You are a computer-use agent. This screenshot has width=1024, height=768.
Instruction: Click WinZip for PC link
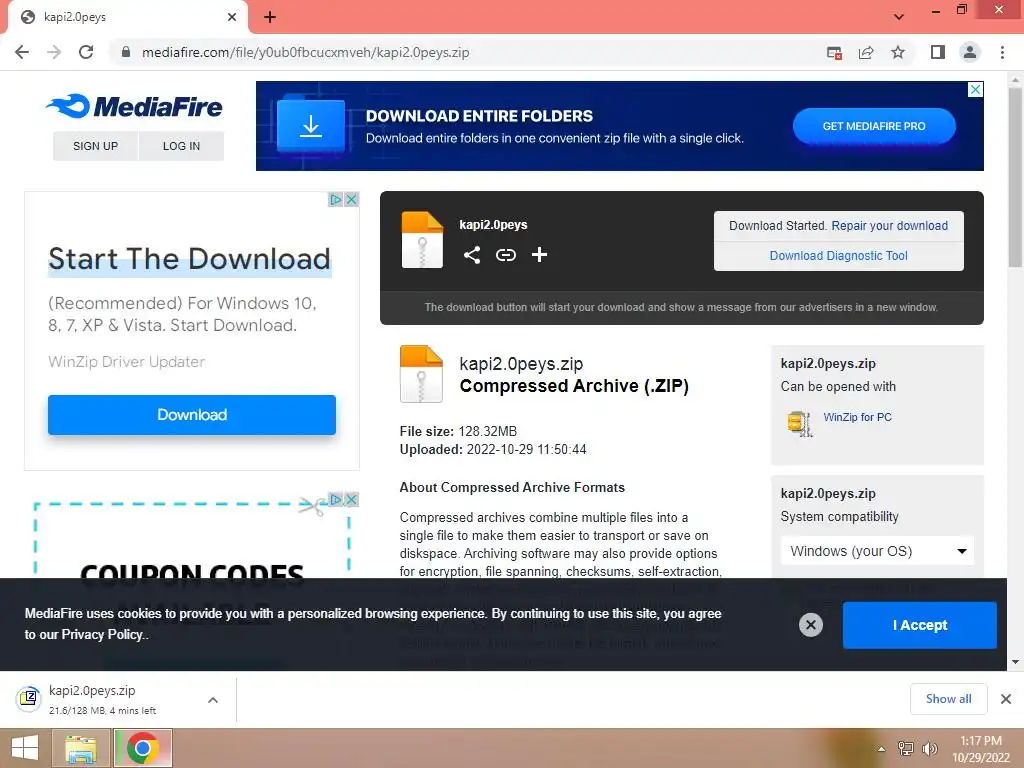point(857,417)
